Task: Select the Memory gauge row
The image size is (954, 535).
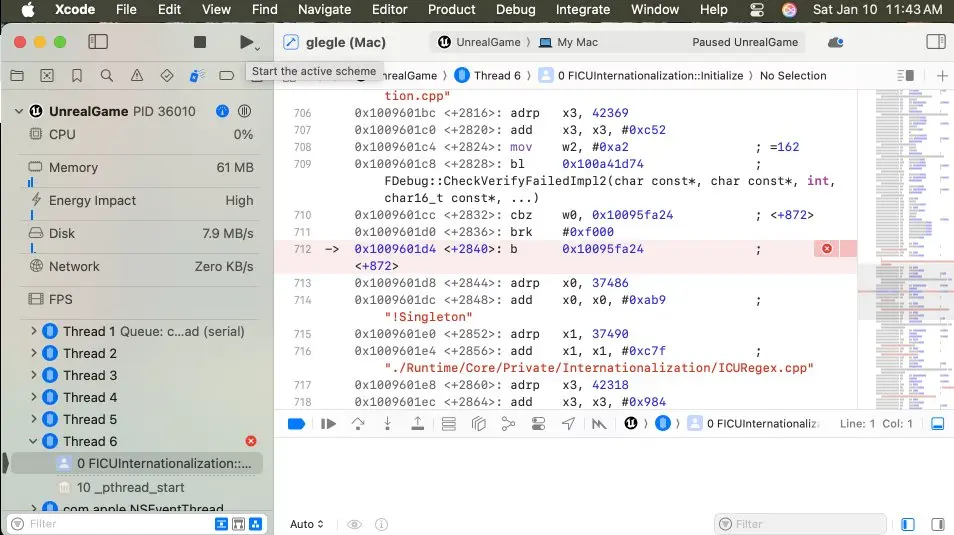Action: pos(140,168)
